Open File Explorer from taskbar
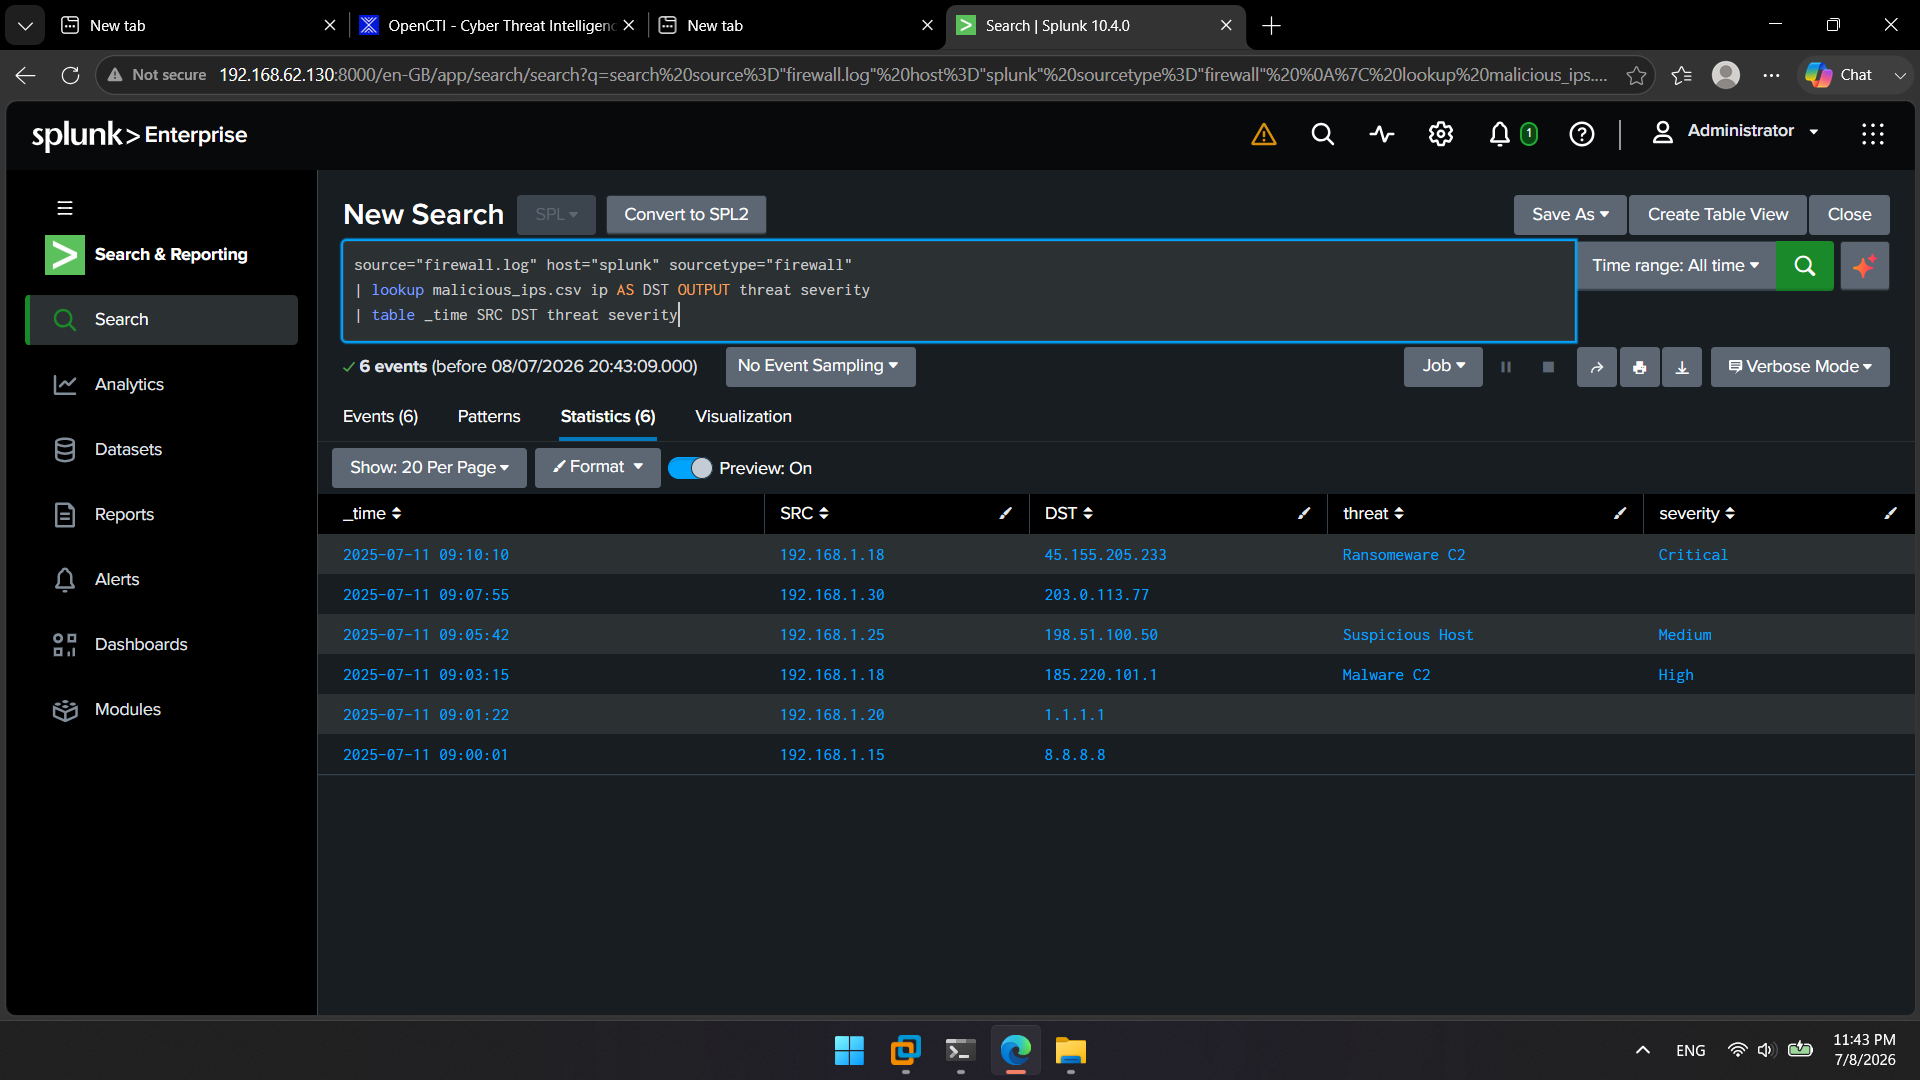 1070,1051
